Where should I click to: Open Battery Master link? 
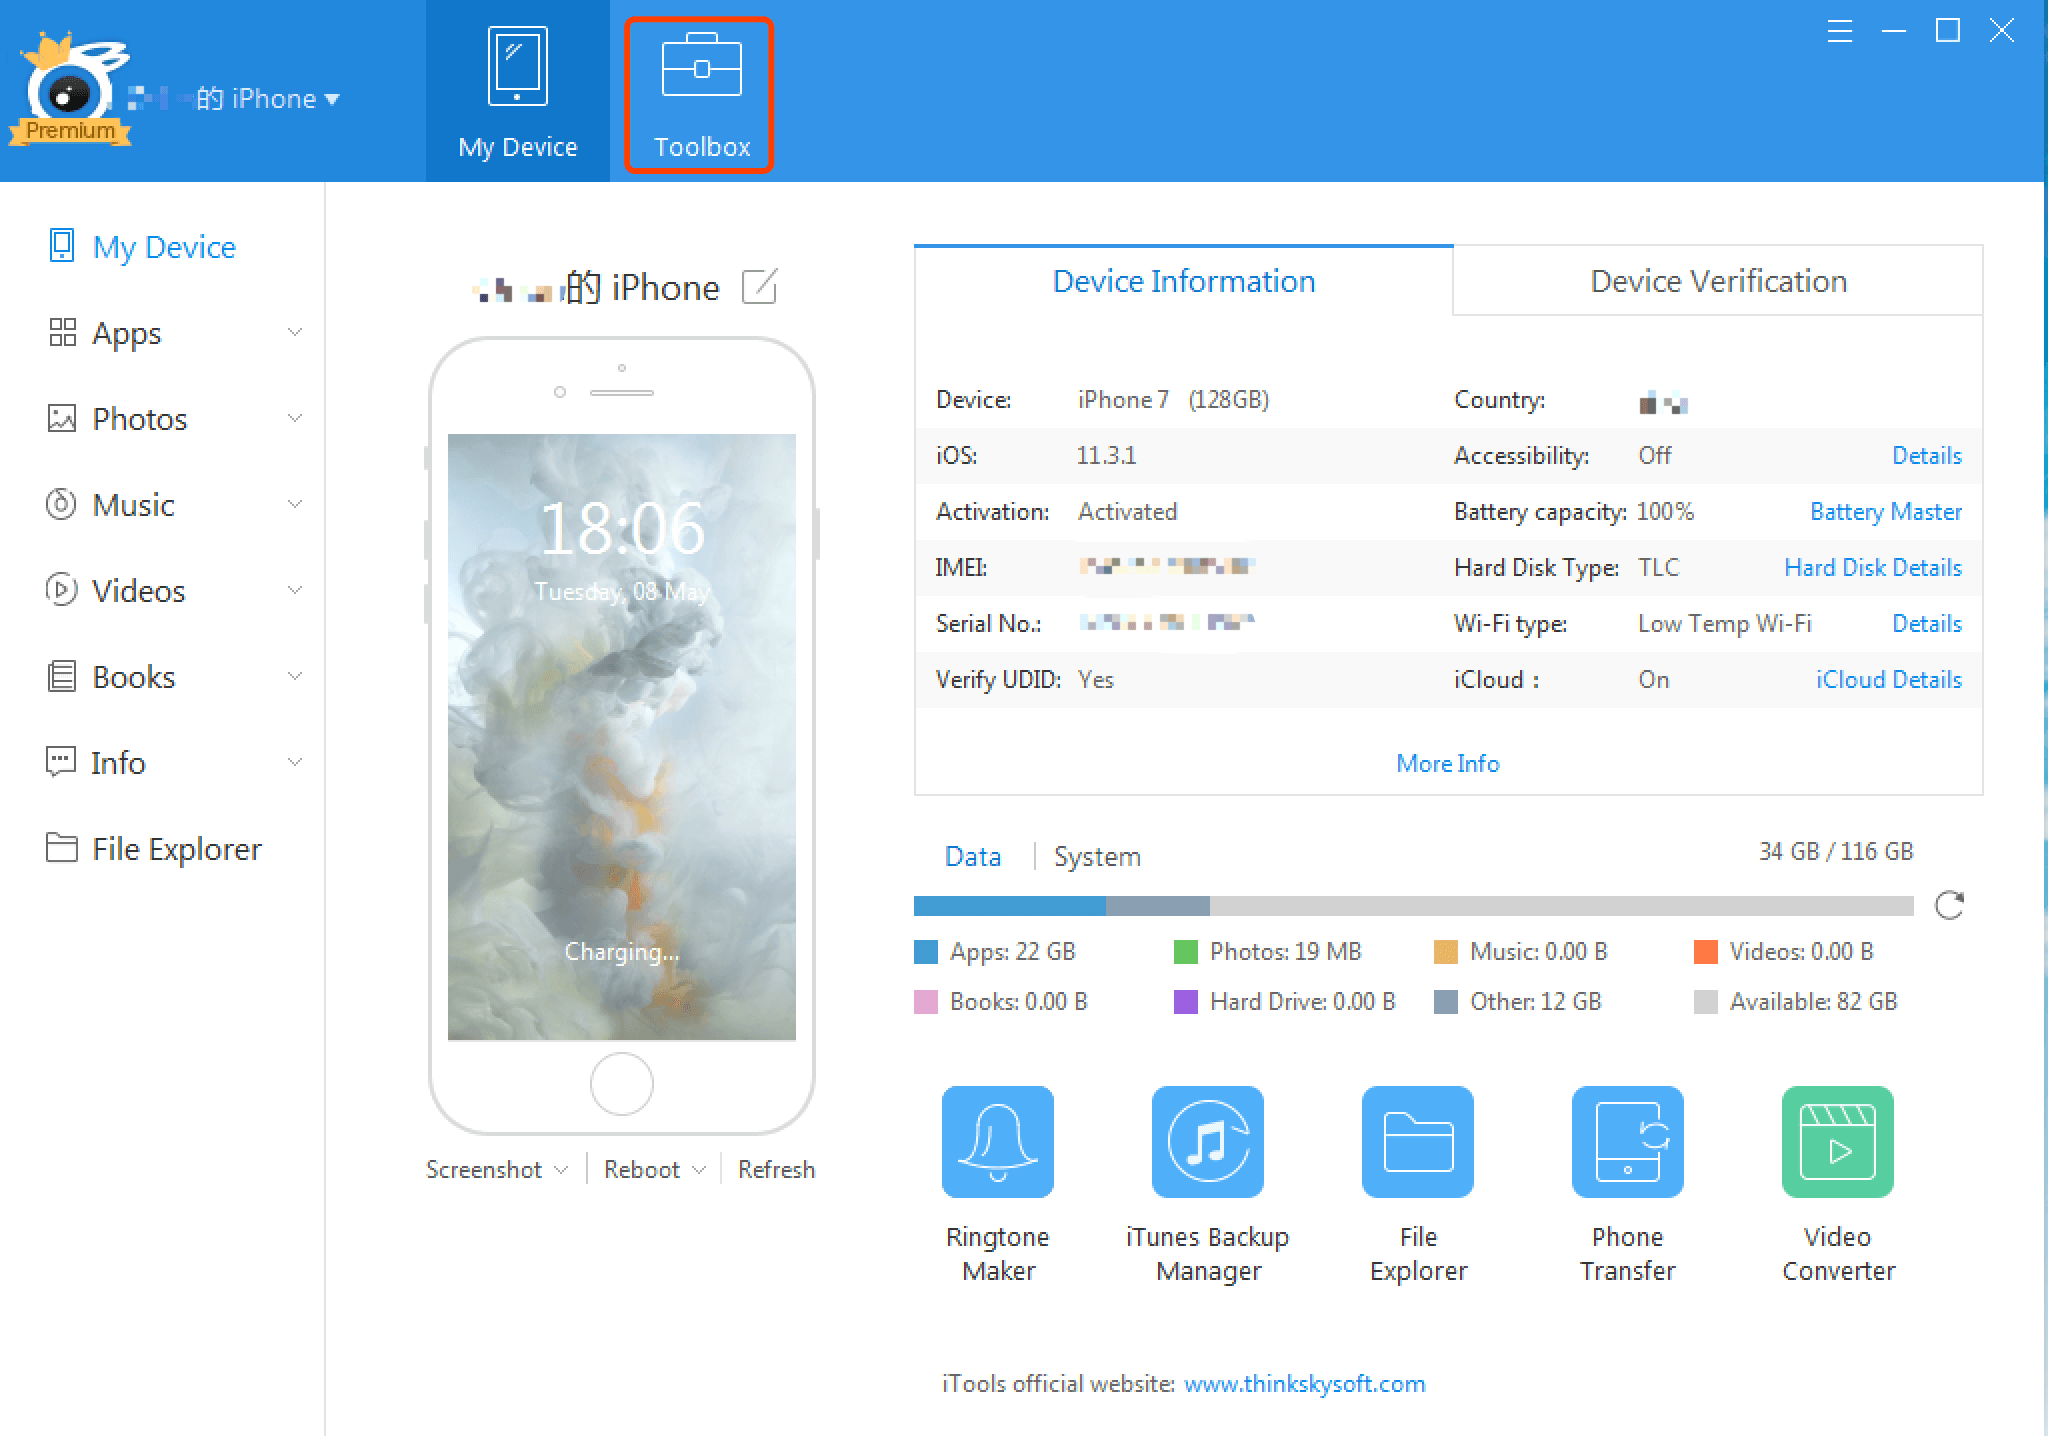click(x=1885, y=512)
